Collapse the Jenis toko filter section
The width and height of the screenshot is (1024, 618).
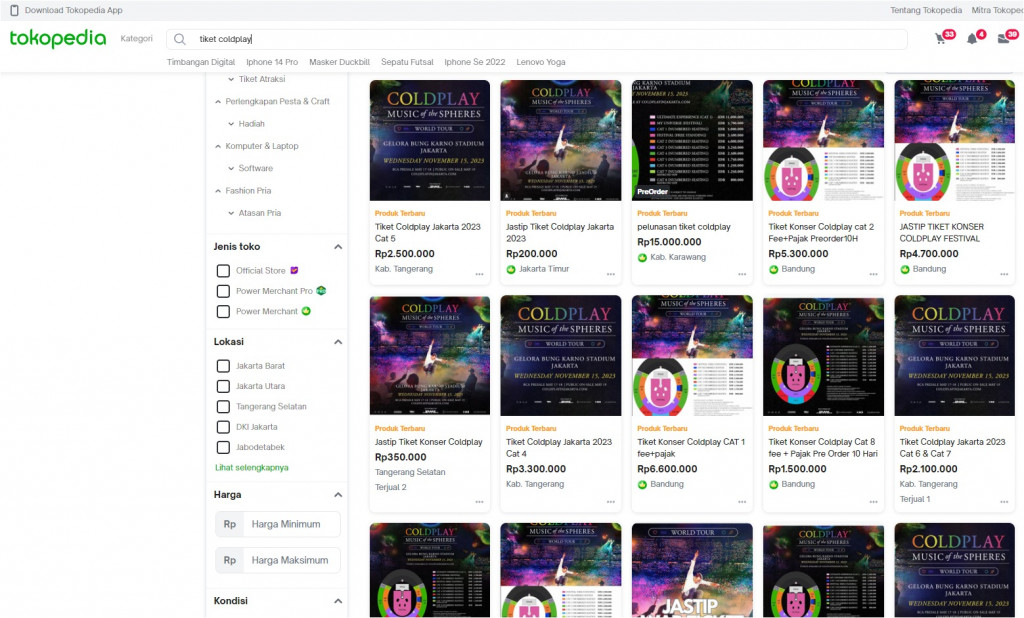[338, 247]
